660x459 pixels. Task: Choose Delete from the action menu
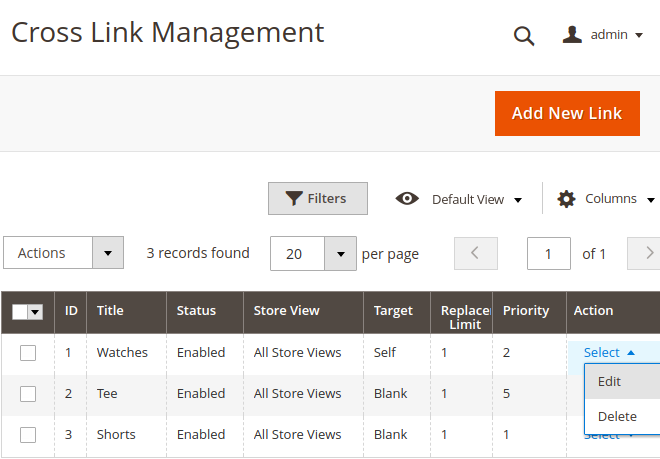(x=616, y=417)
